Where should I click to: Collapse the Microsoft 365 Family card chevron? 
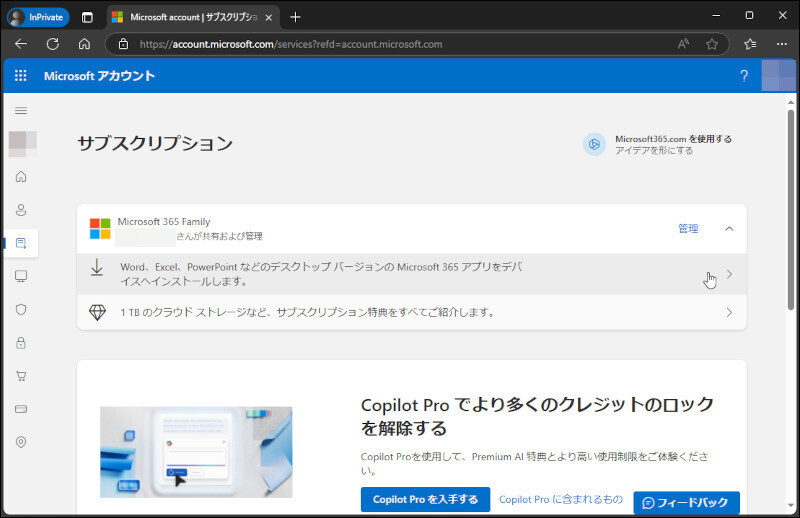click(729, 229)
